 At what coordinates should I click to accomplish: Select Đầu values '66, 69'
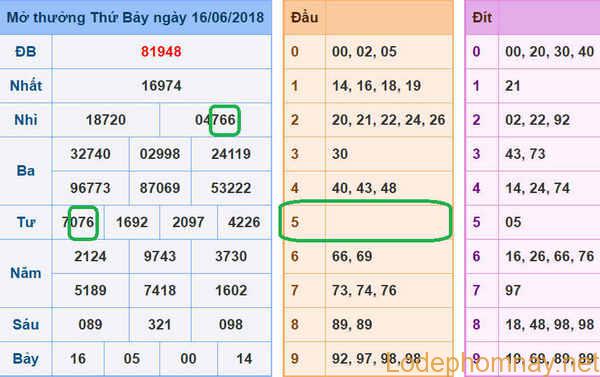pyautogui.click(x=352, y=256)
